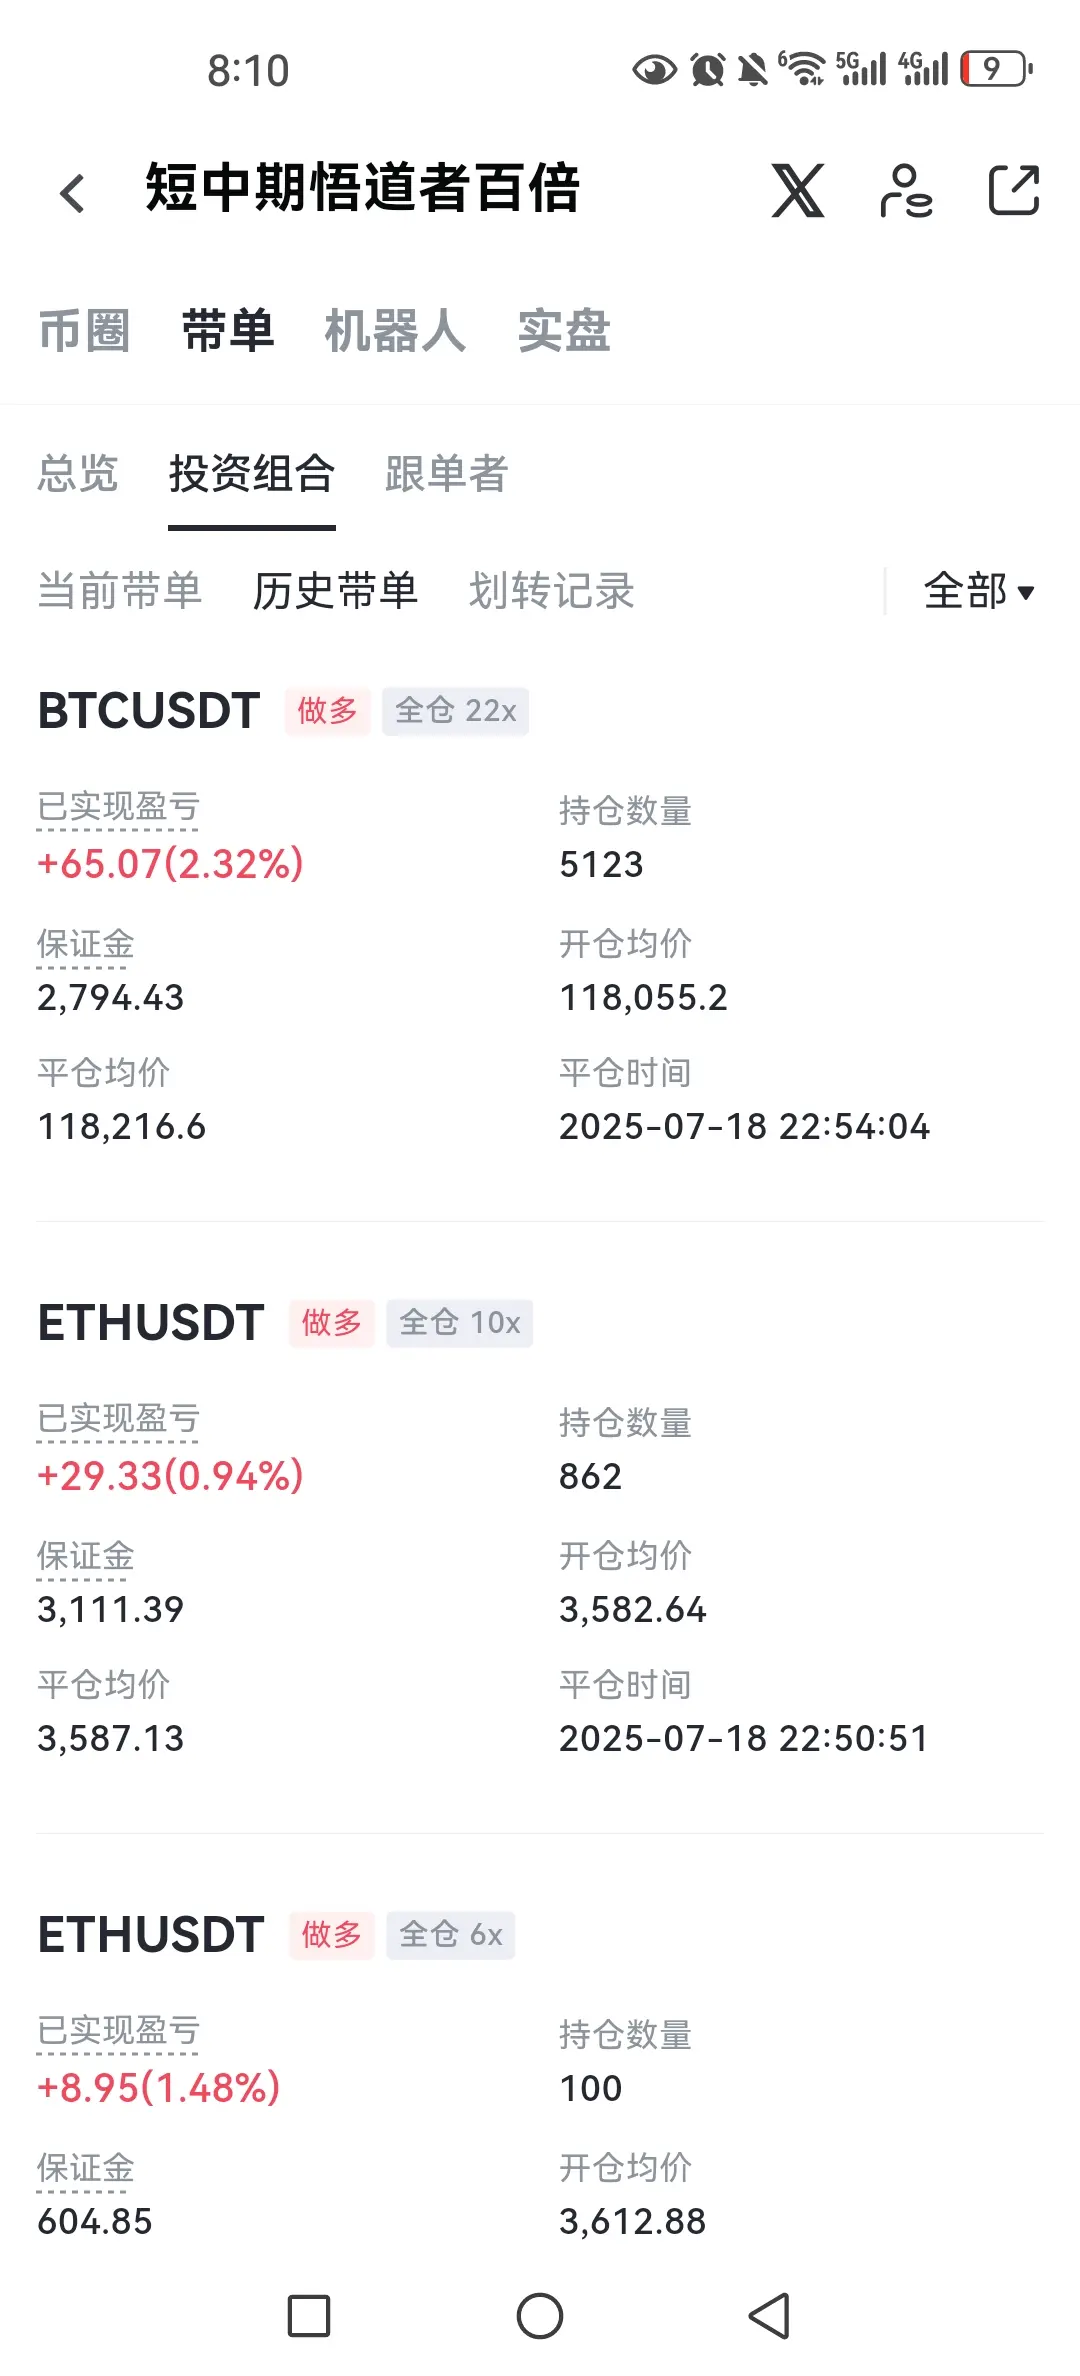The image size is (1080, 2376).
Task: Select the 跟单者 sub-tab
Action: [446, 474]
